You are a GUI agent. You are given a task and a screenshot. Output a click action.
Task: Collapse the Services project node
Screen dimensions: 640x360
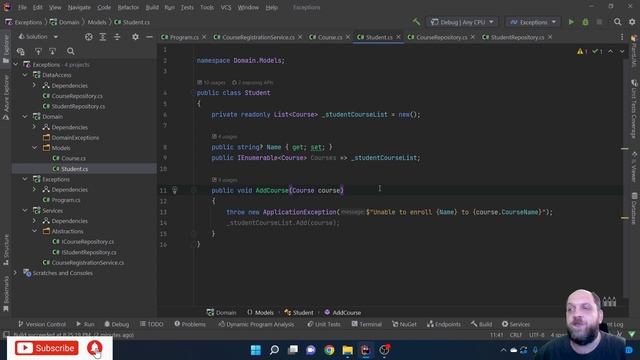tap(25, 211)
